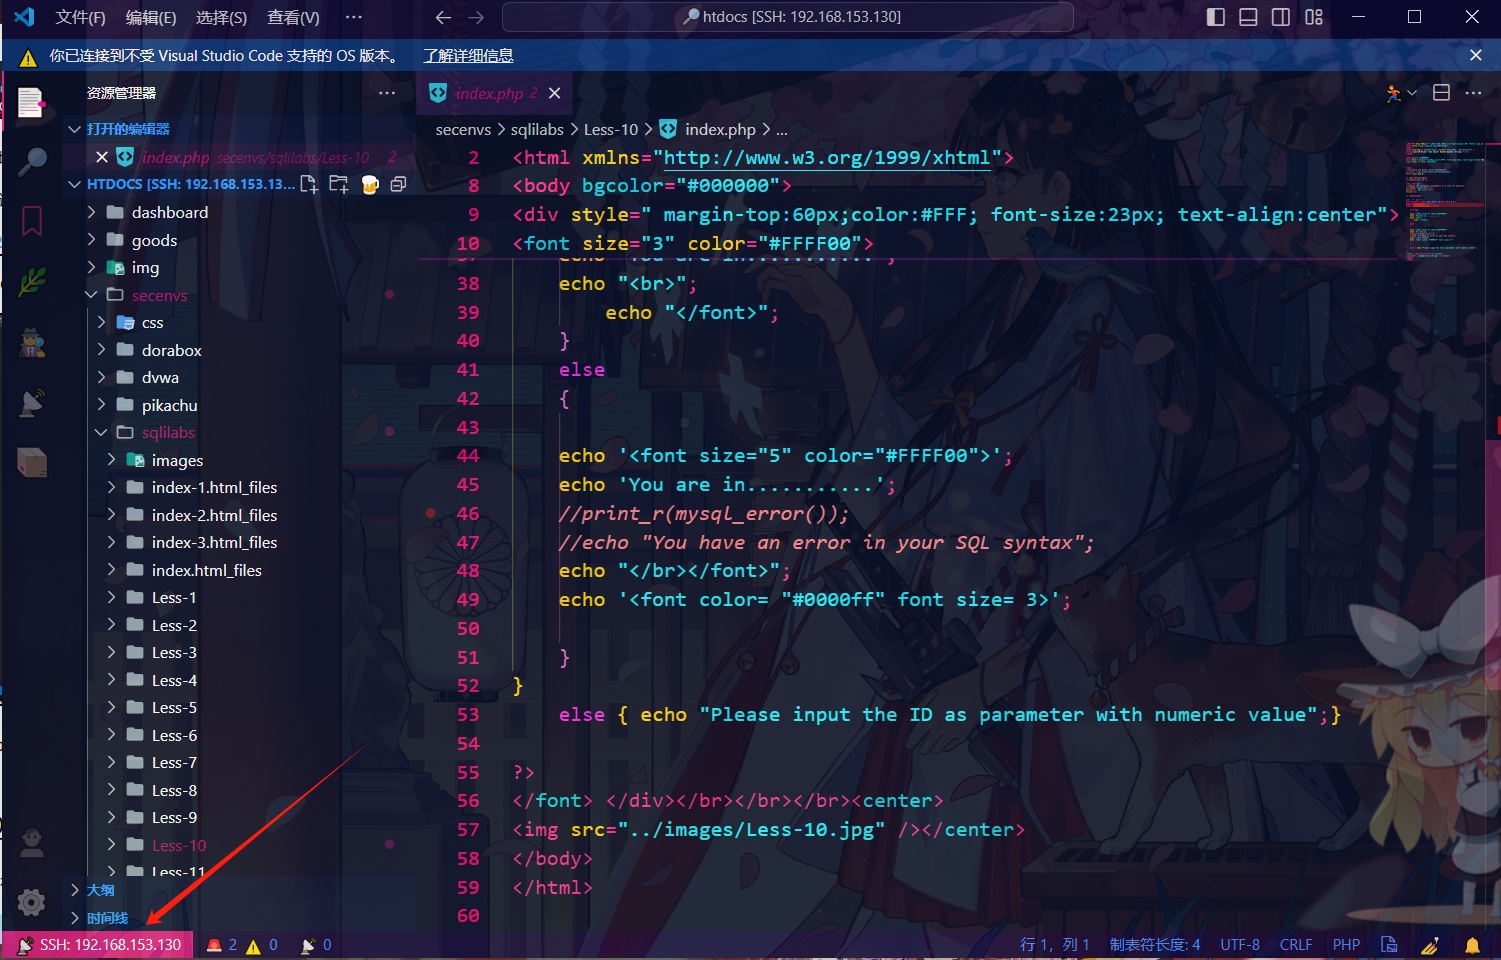Click the beer mug refresh icon in explorer
Viewport: 1501px width, 960px height.
click(x=369, y=184)
